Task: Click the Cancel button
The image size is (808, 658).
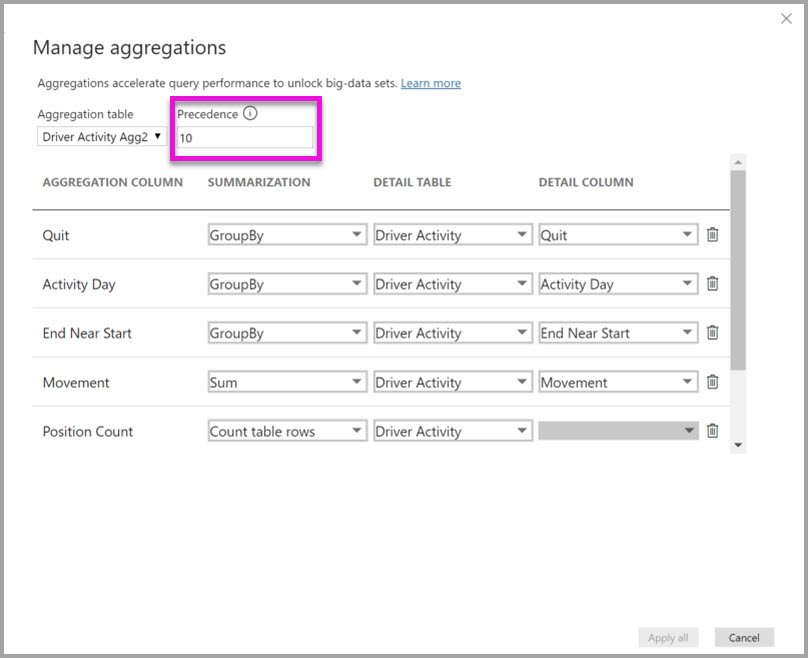Action: (x=744, y=637)
